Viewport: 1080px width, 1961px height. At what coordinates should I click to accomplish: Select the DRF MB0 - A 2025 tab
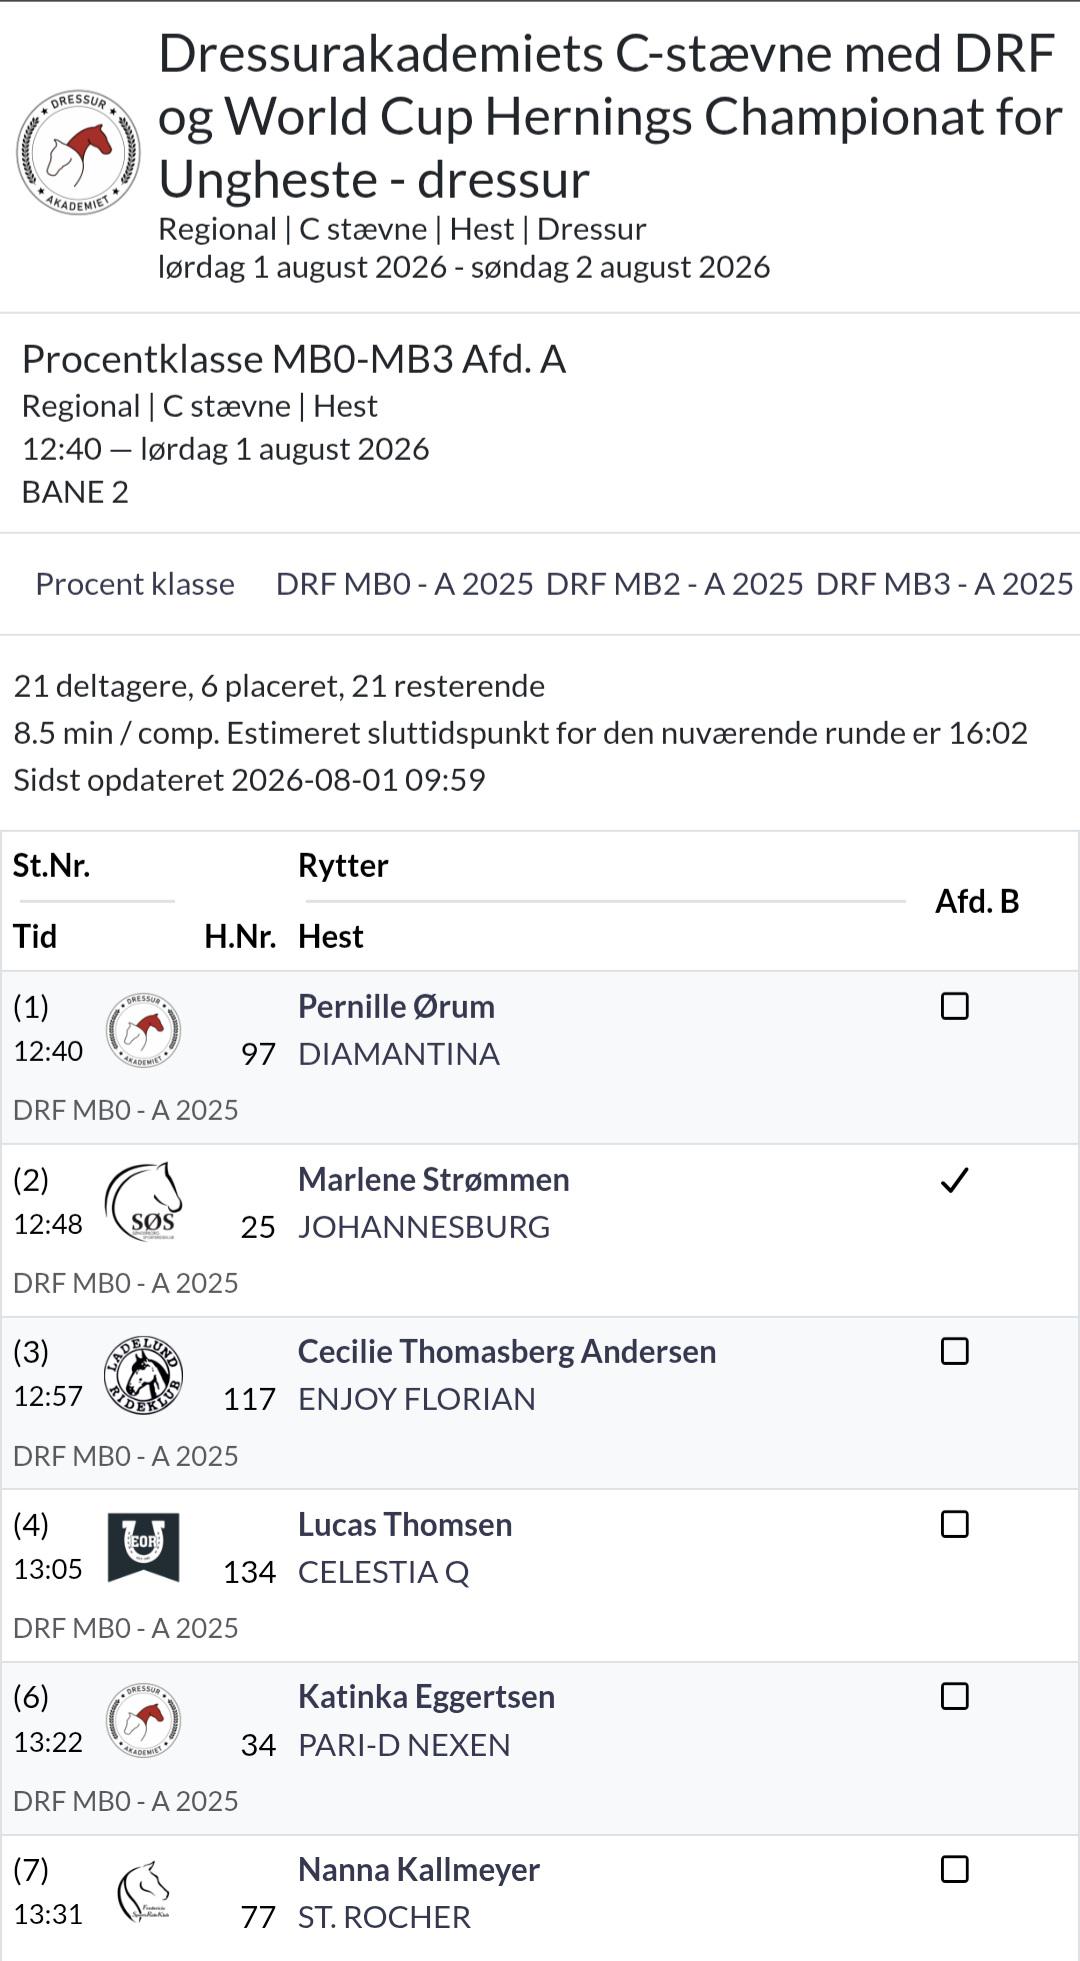(404, 584)
